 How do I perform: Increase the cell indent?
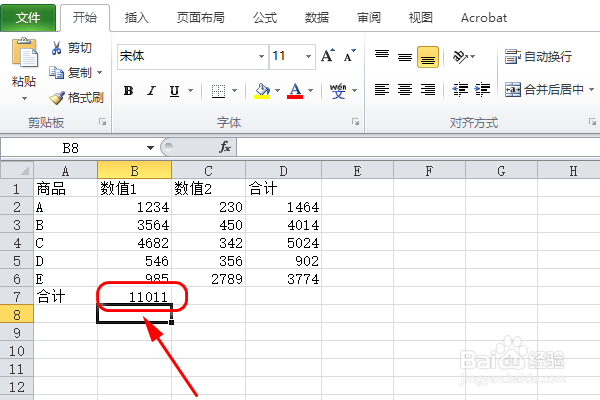482,90
